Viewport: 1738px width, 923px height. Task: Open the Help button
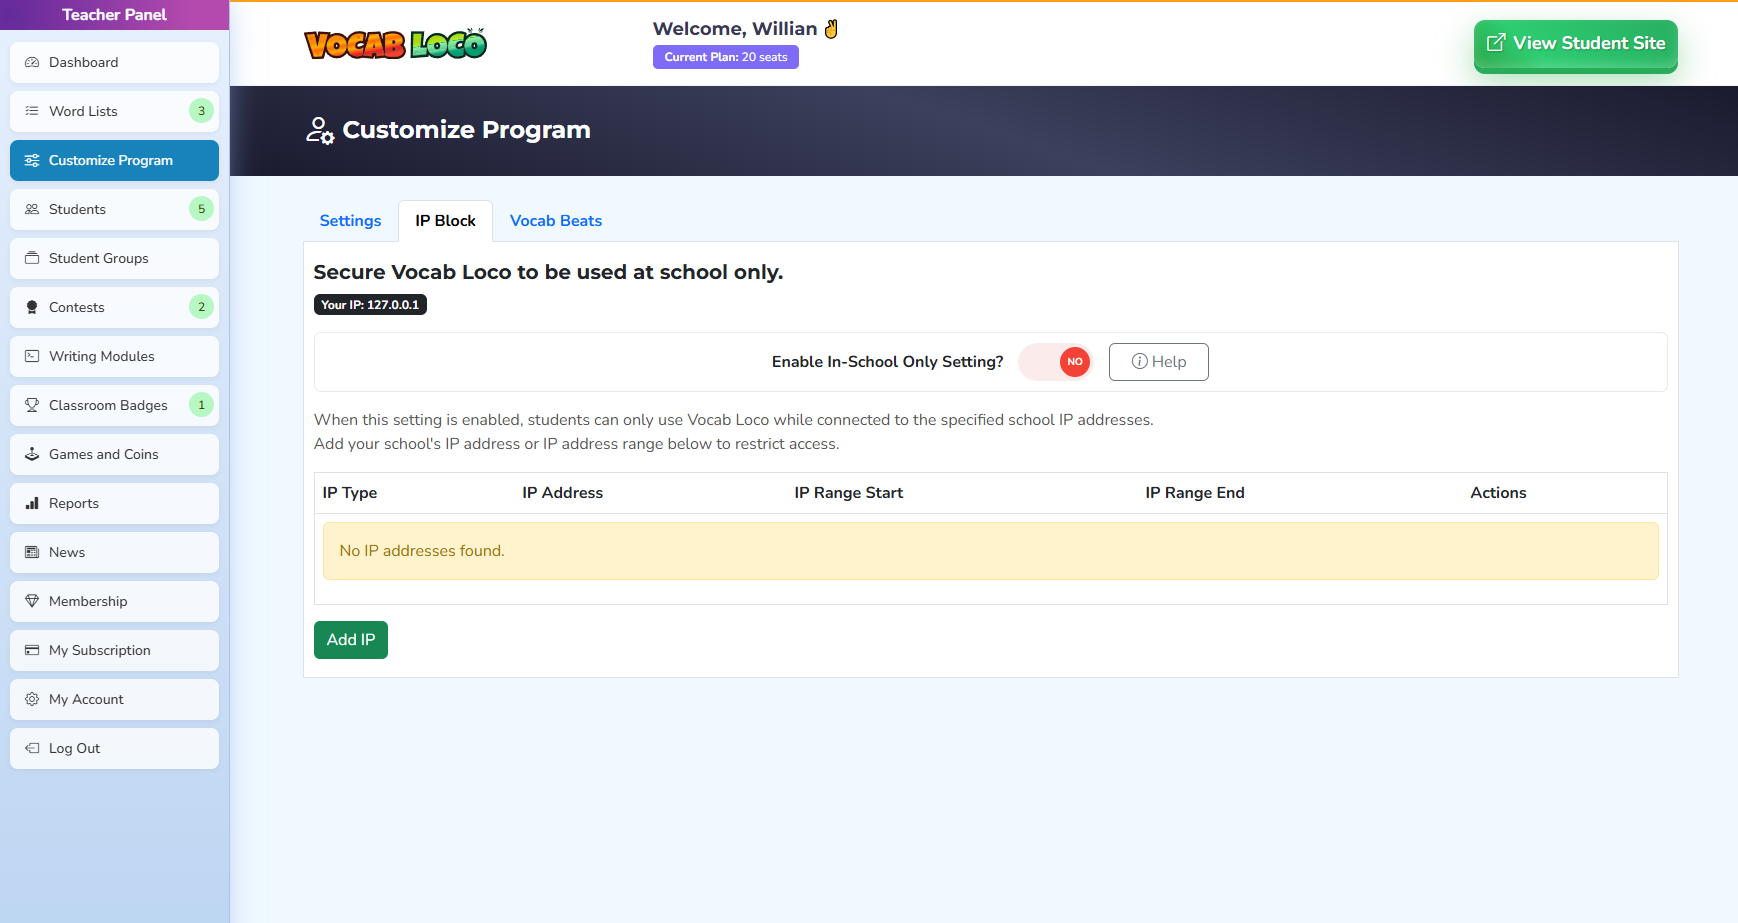[x=1159, y=362]
